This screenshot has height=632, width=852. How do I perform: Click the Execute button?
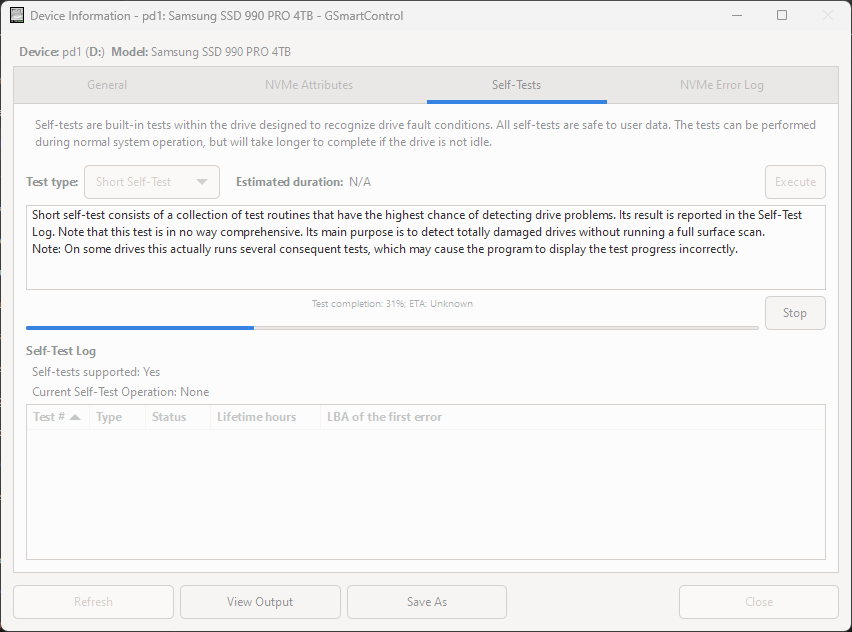coord(795,182)
